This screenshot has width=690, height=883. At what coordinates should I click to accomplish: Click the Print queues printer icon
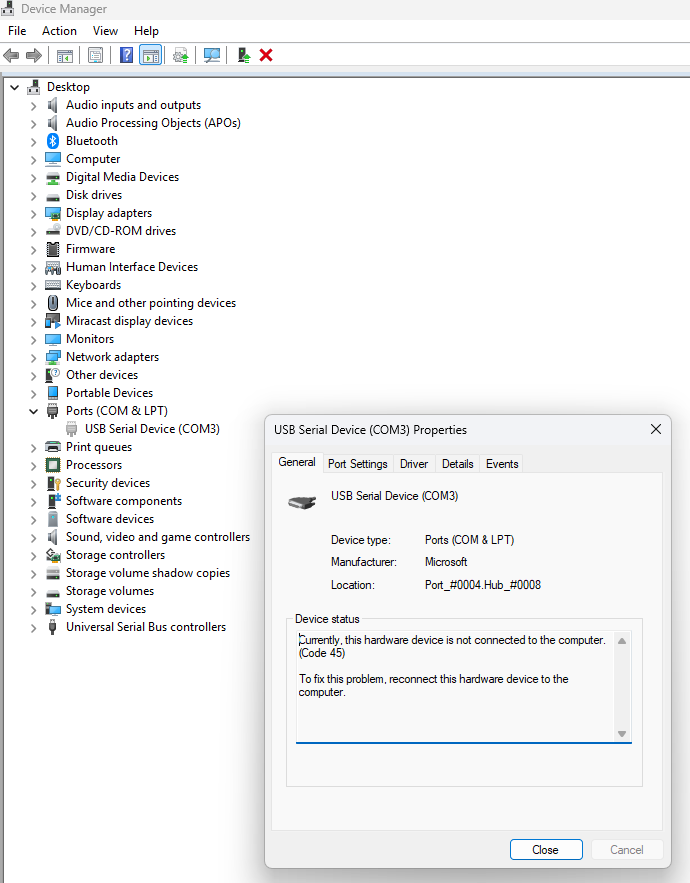(x=53, y=447)
